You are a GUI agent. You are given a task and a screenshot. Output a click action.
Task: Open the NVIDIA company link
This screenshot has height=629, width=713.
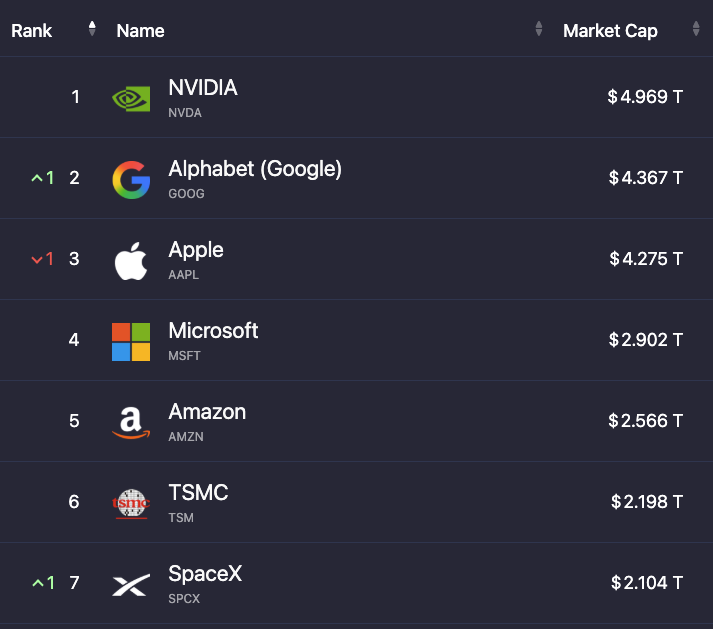[x=203, y=87]
